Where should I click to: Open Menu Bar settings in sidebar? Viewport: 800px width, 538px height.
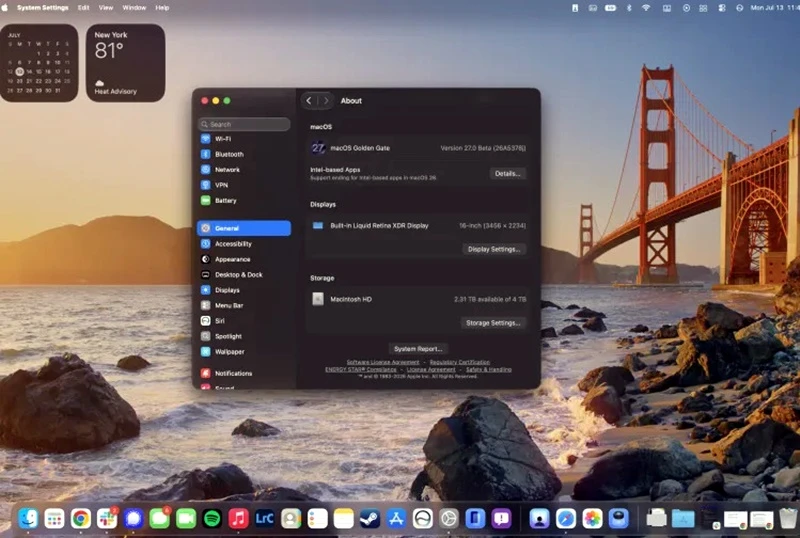[244, 305]
